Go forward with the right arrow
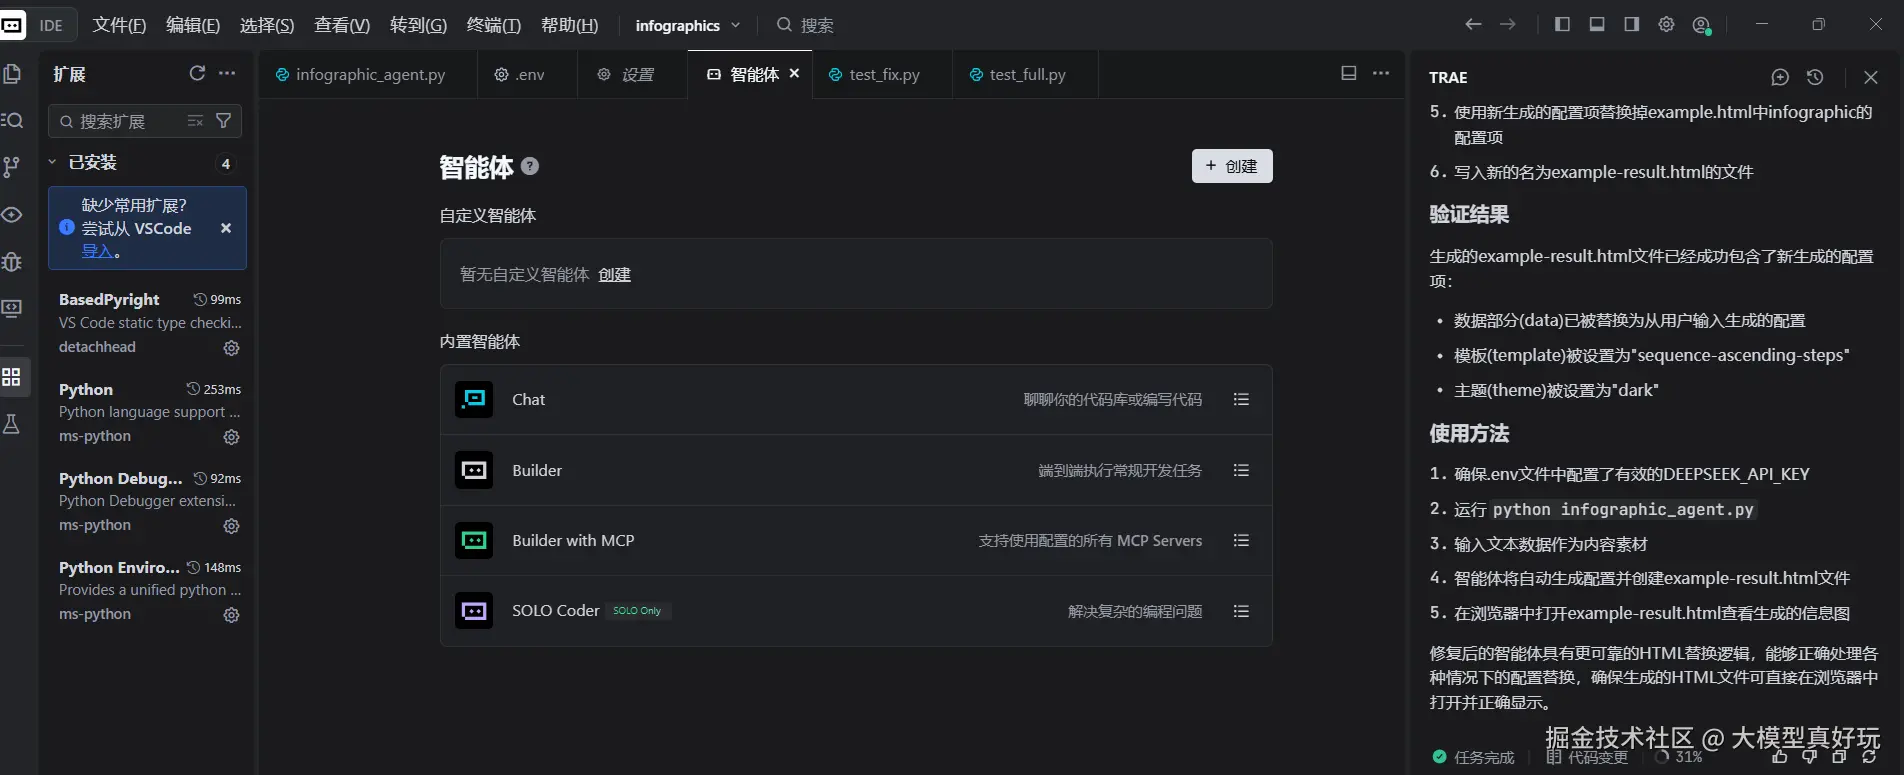 pyautogui.click(x=1508, y=24)
